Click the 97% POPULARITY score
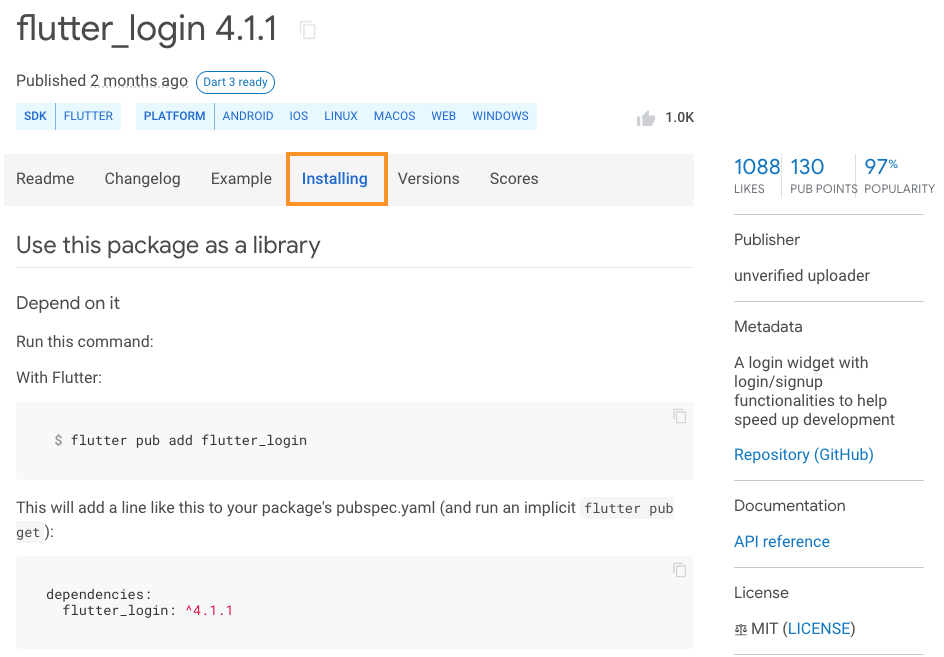The width and height of the screenshot is (944, 657). 899,175
